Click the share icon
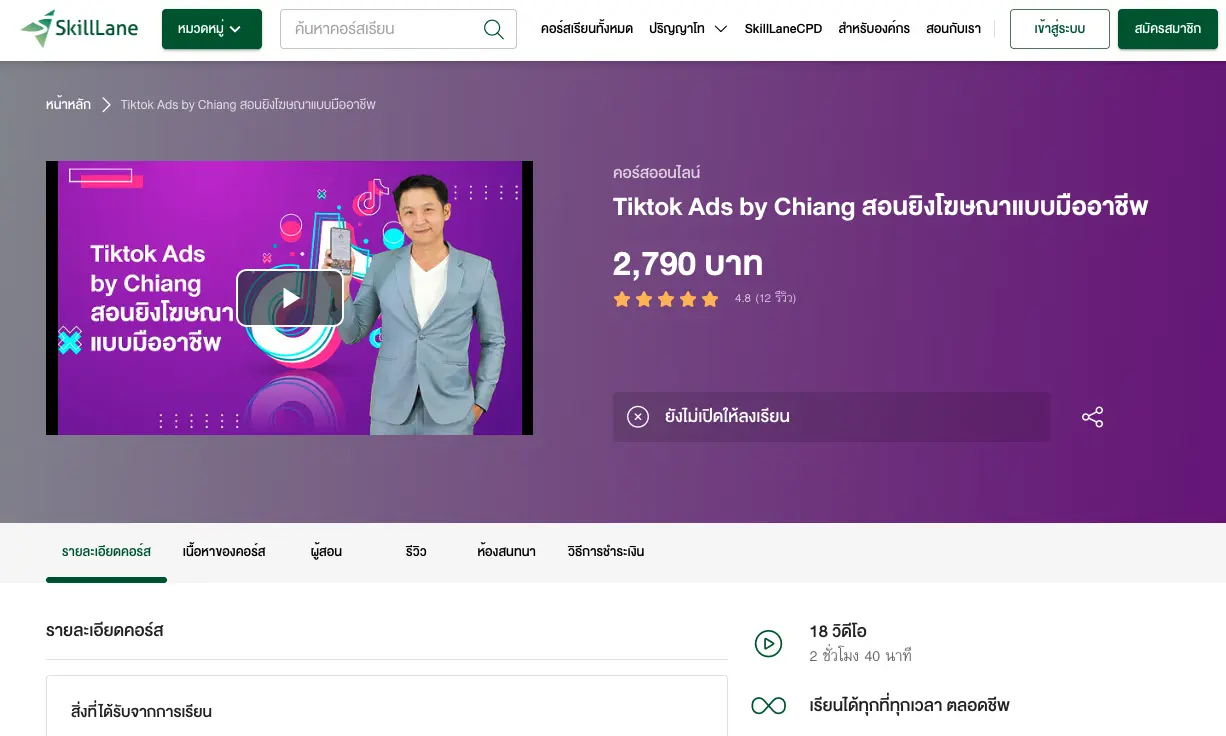The height and width of the screenshot is (736, 1226). (x=1092, y=417)
